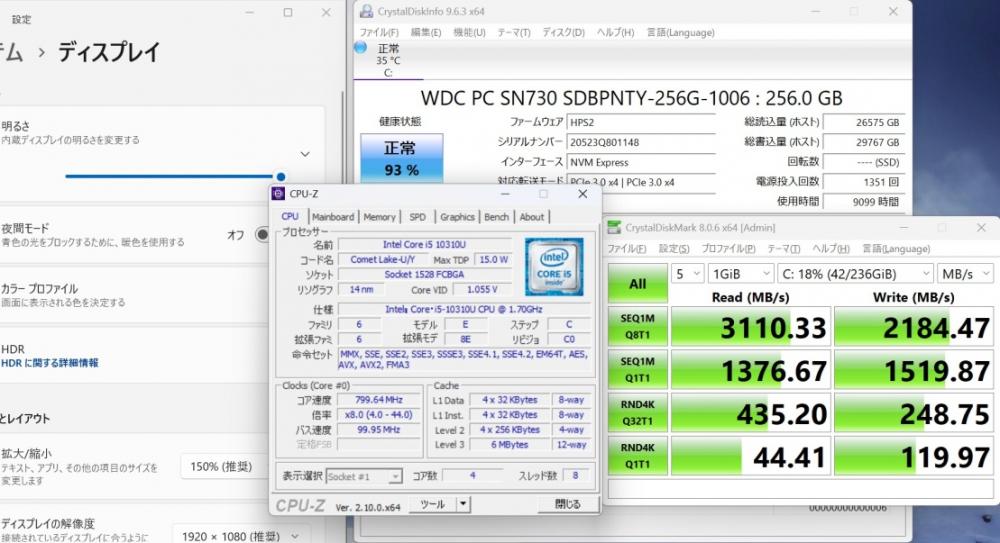Open the MB/s unit dropdown
The image size is (1000, 543).
965,274
